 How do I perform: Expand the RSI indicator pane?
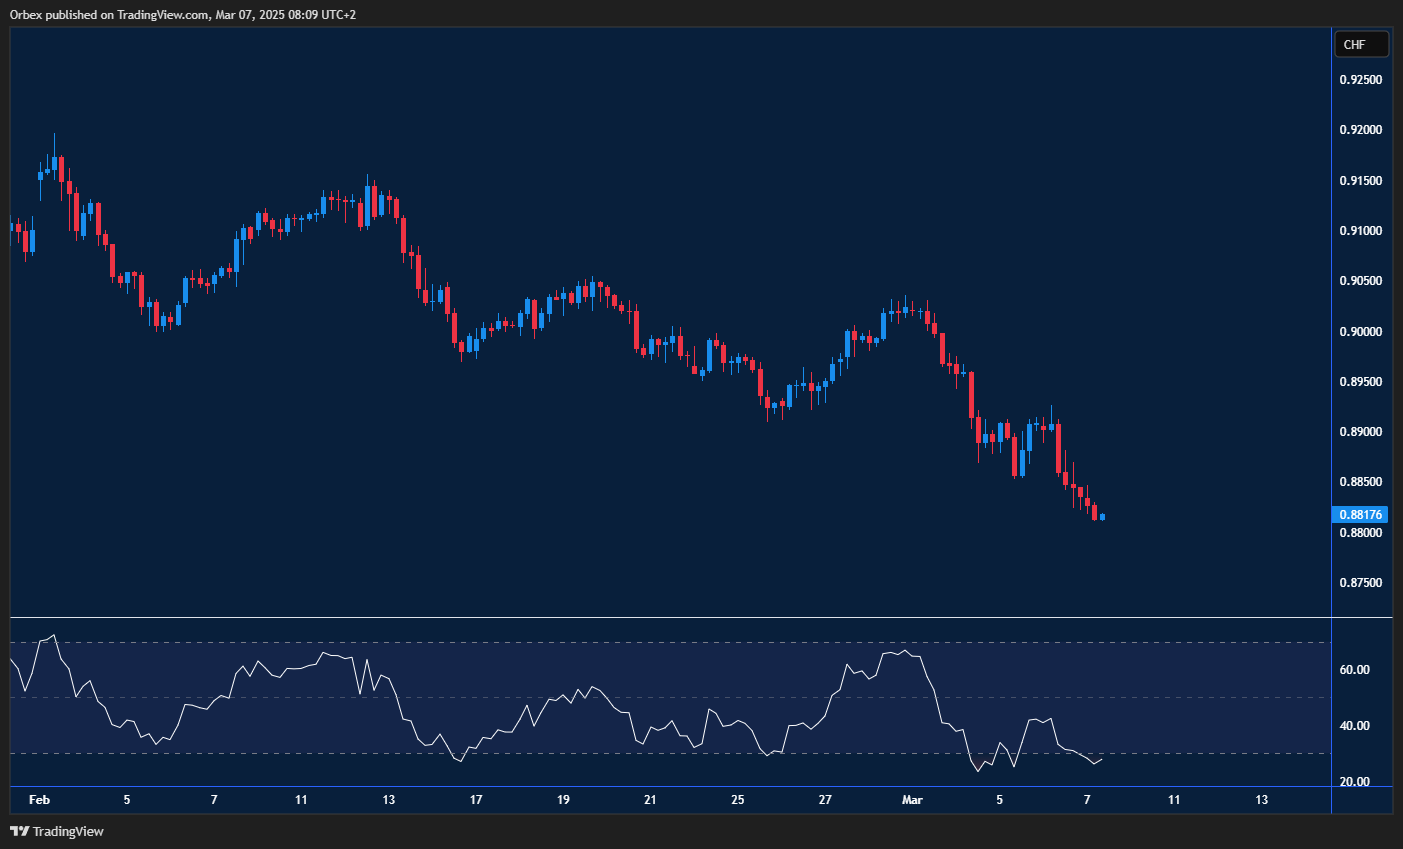670,700
